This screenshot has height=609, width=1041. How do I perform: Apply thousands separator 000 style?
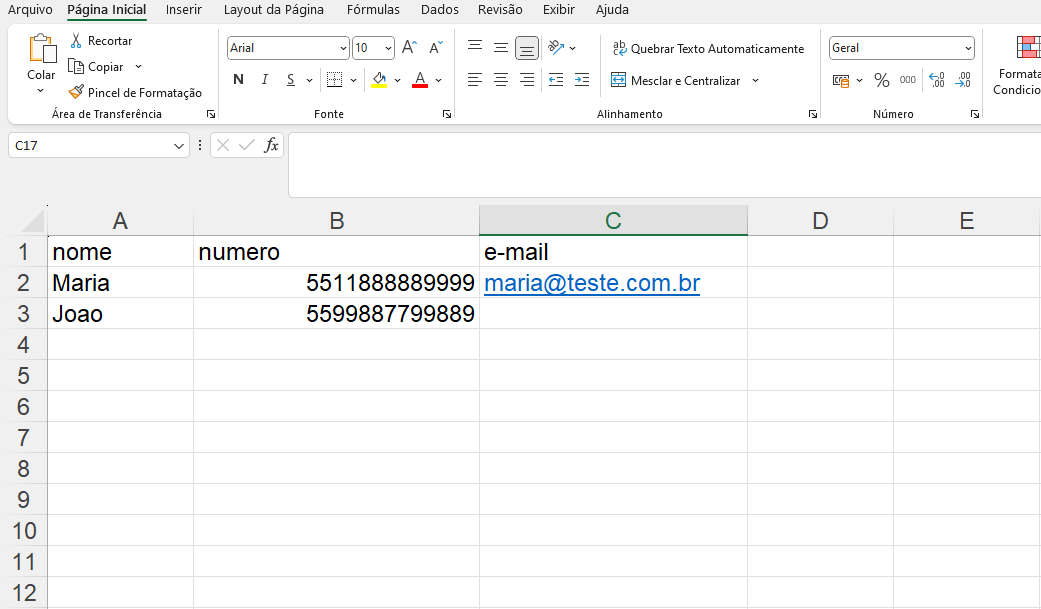pyautogui.click(x=908, y=80)
